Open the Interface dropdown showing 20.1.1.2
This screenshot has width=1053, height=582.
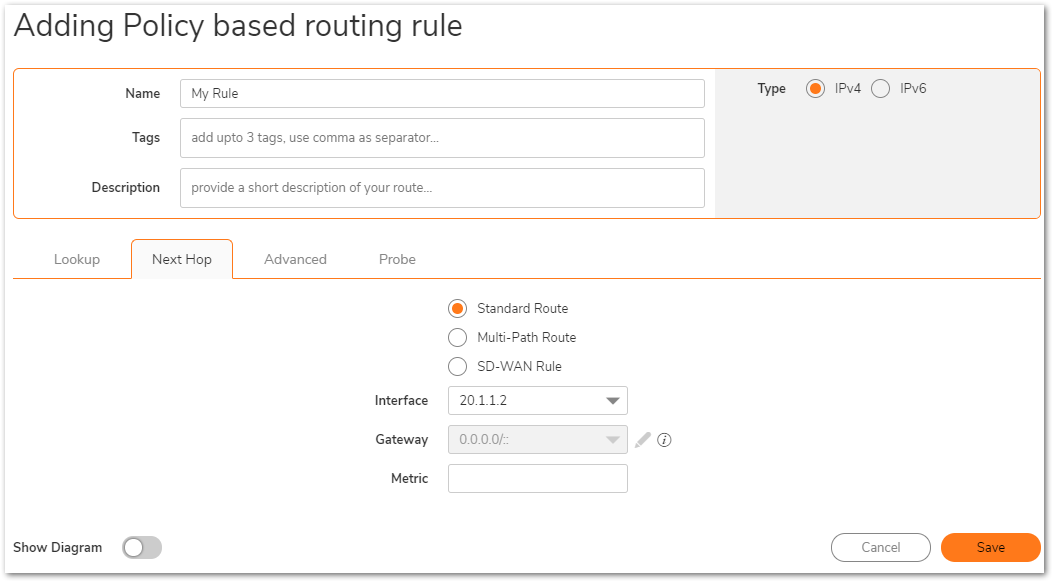pos(538,401)
